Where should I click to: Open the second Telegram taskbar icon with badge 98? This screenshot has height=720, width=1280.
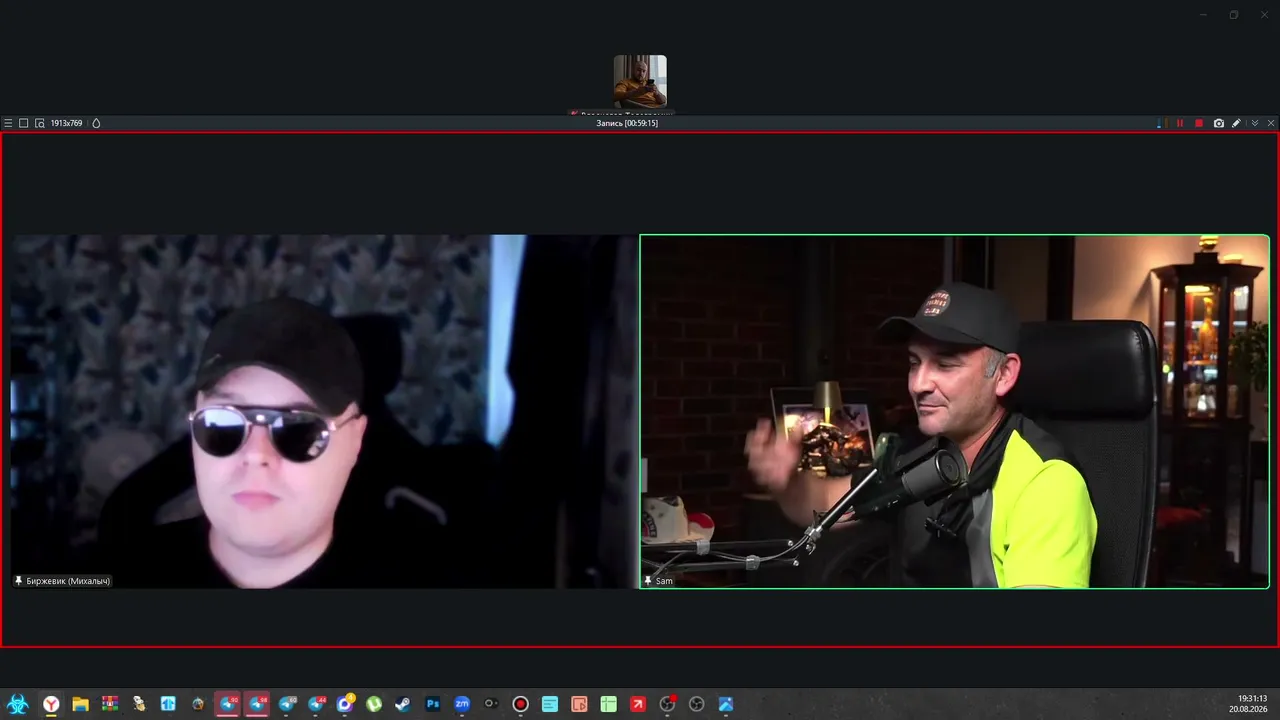[257, 704]
